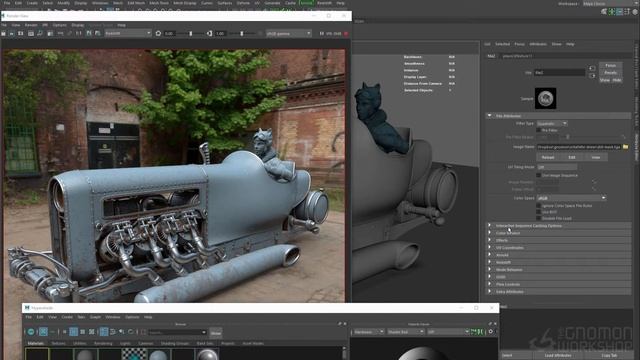Image resolution: width=640 pixels, height=360 pixels.
Task: Check Ignore Color Space File Rules
Action: [538, 206]
